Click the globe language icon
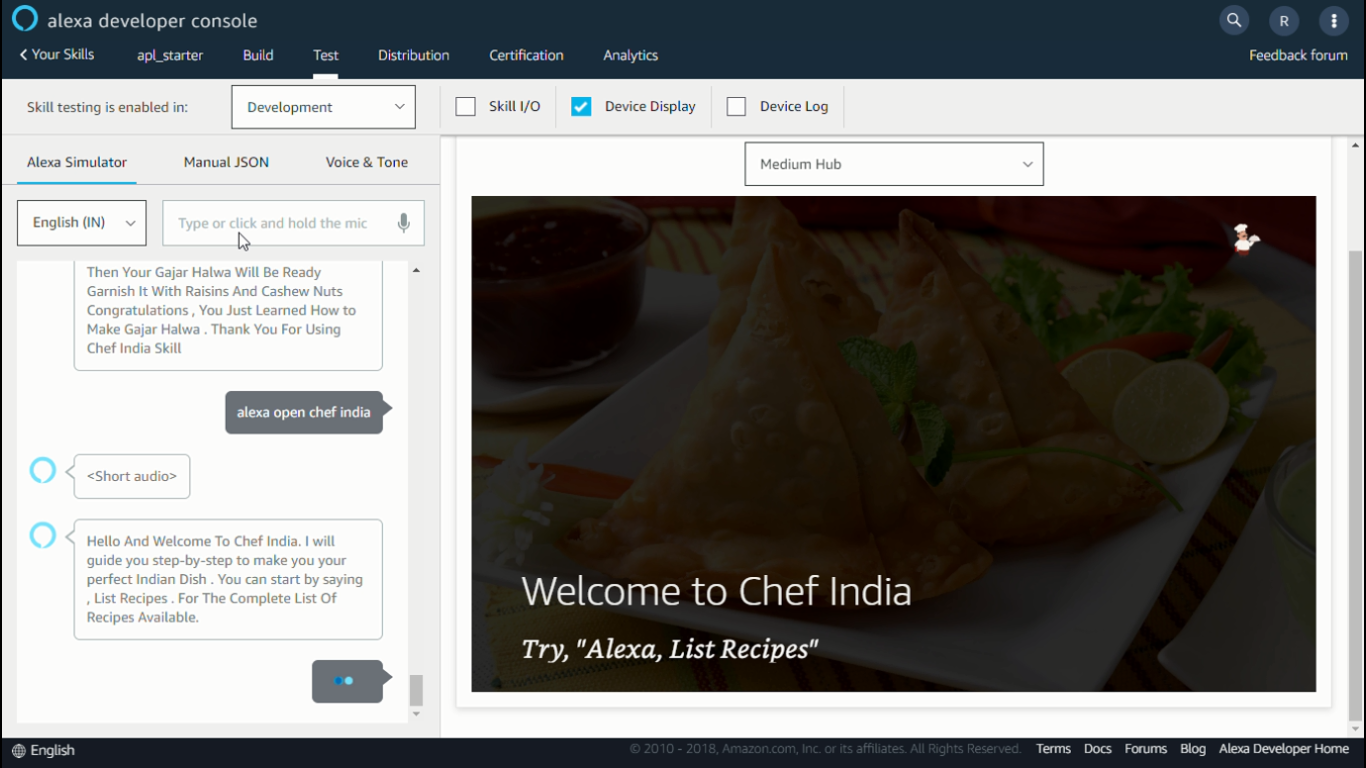Viewport: 1366px width, 768px height. 19,750
